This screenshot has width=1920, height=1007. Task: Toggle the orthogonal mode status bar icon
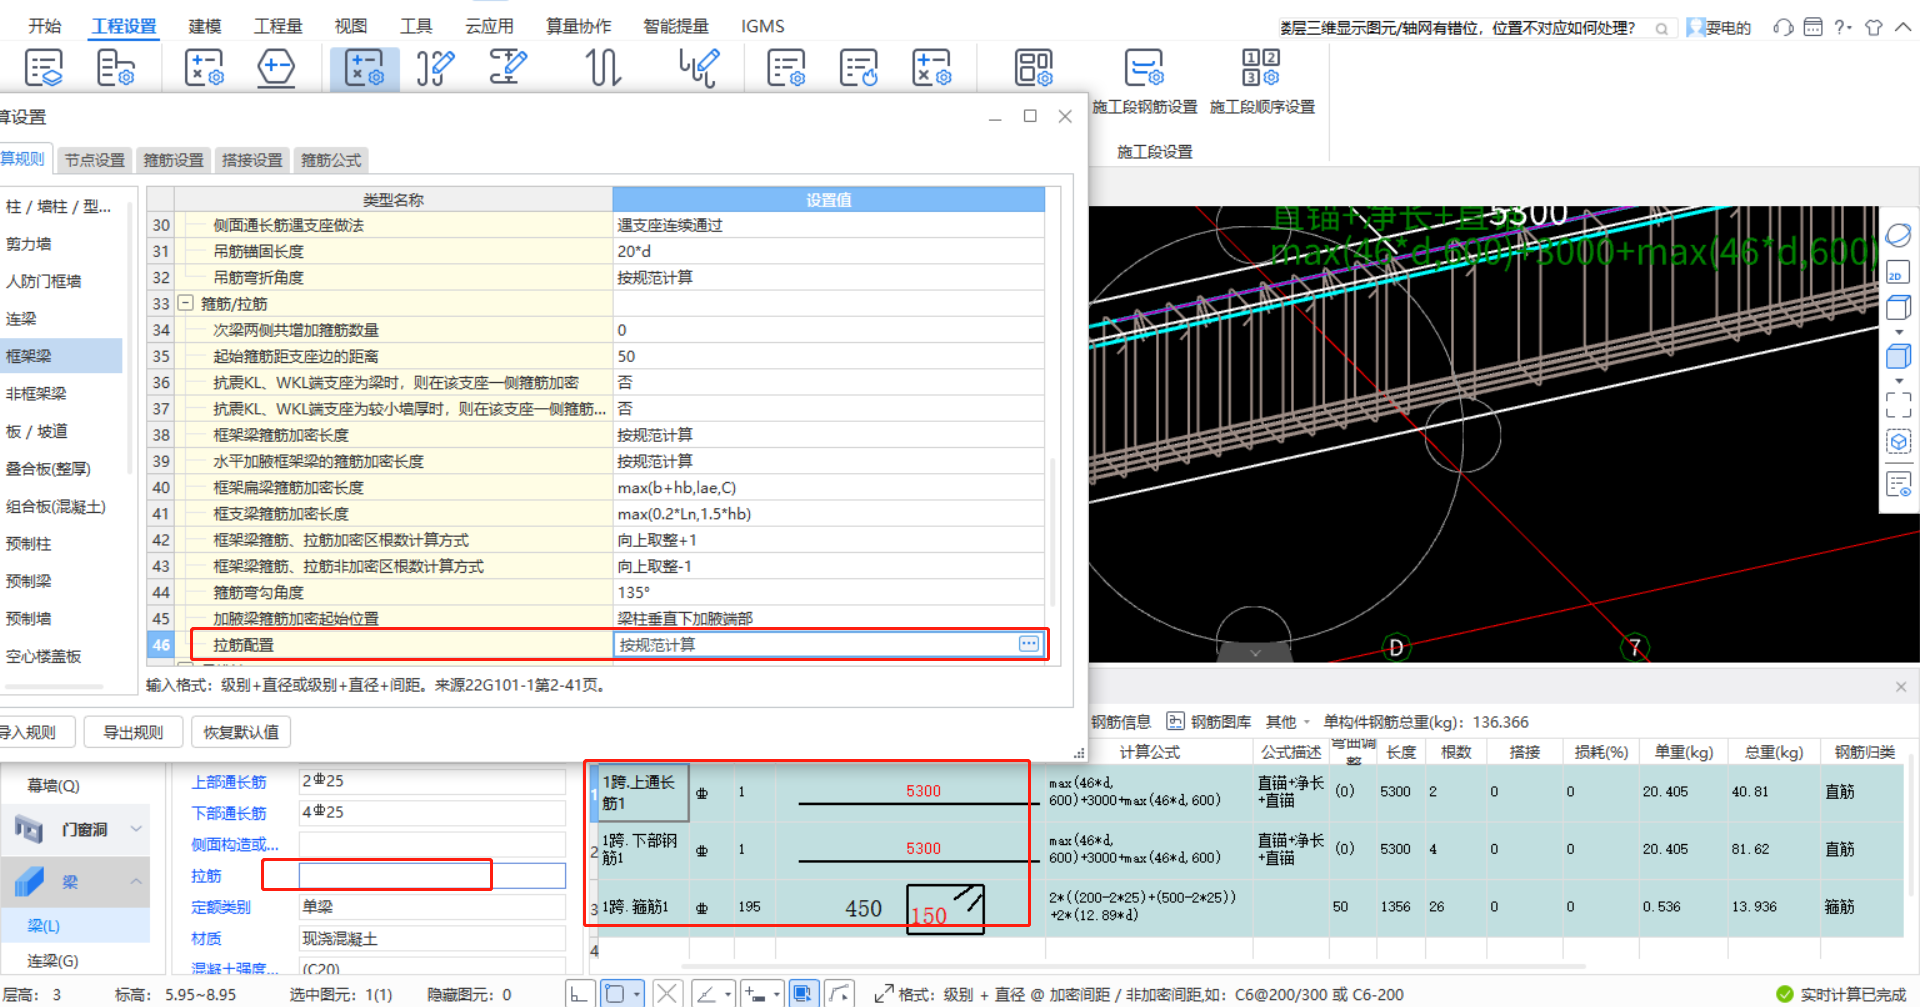[579, 994]
